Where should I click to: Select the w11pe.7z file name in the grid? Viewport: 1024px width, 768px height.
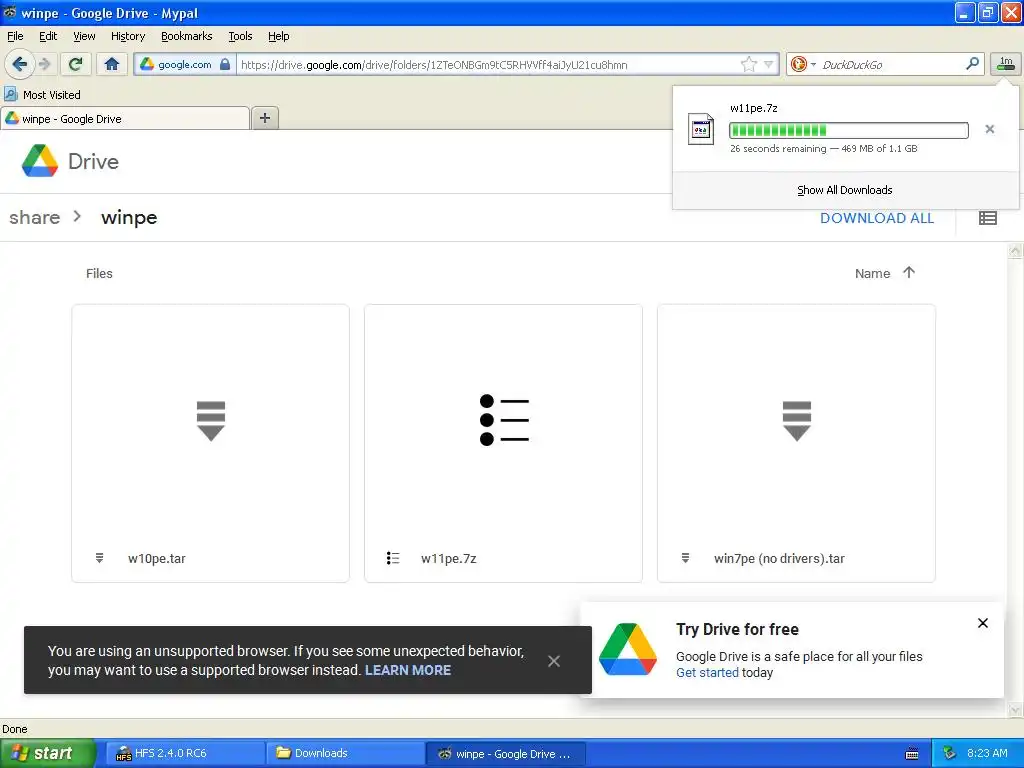pyautogui.click(x=449, y=558)
